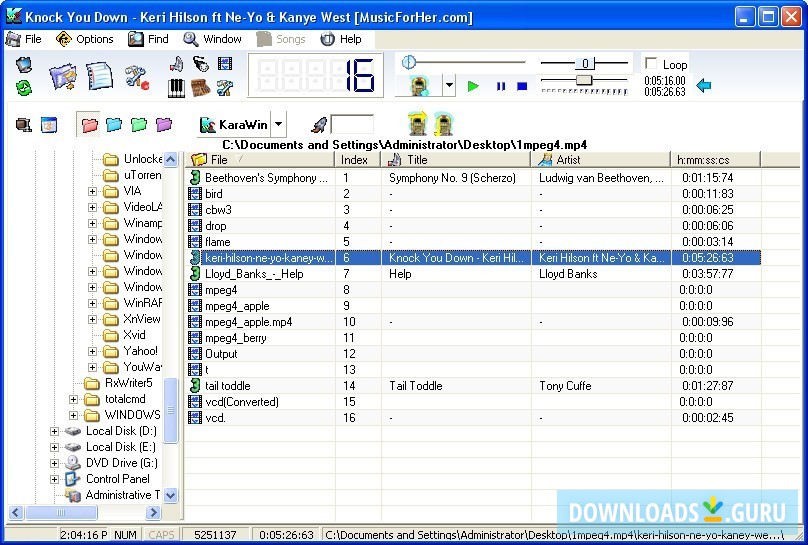
Task: Select the mpeg4_apple.mp4 file
Action: [473, 321]
